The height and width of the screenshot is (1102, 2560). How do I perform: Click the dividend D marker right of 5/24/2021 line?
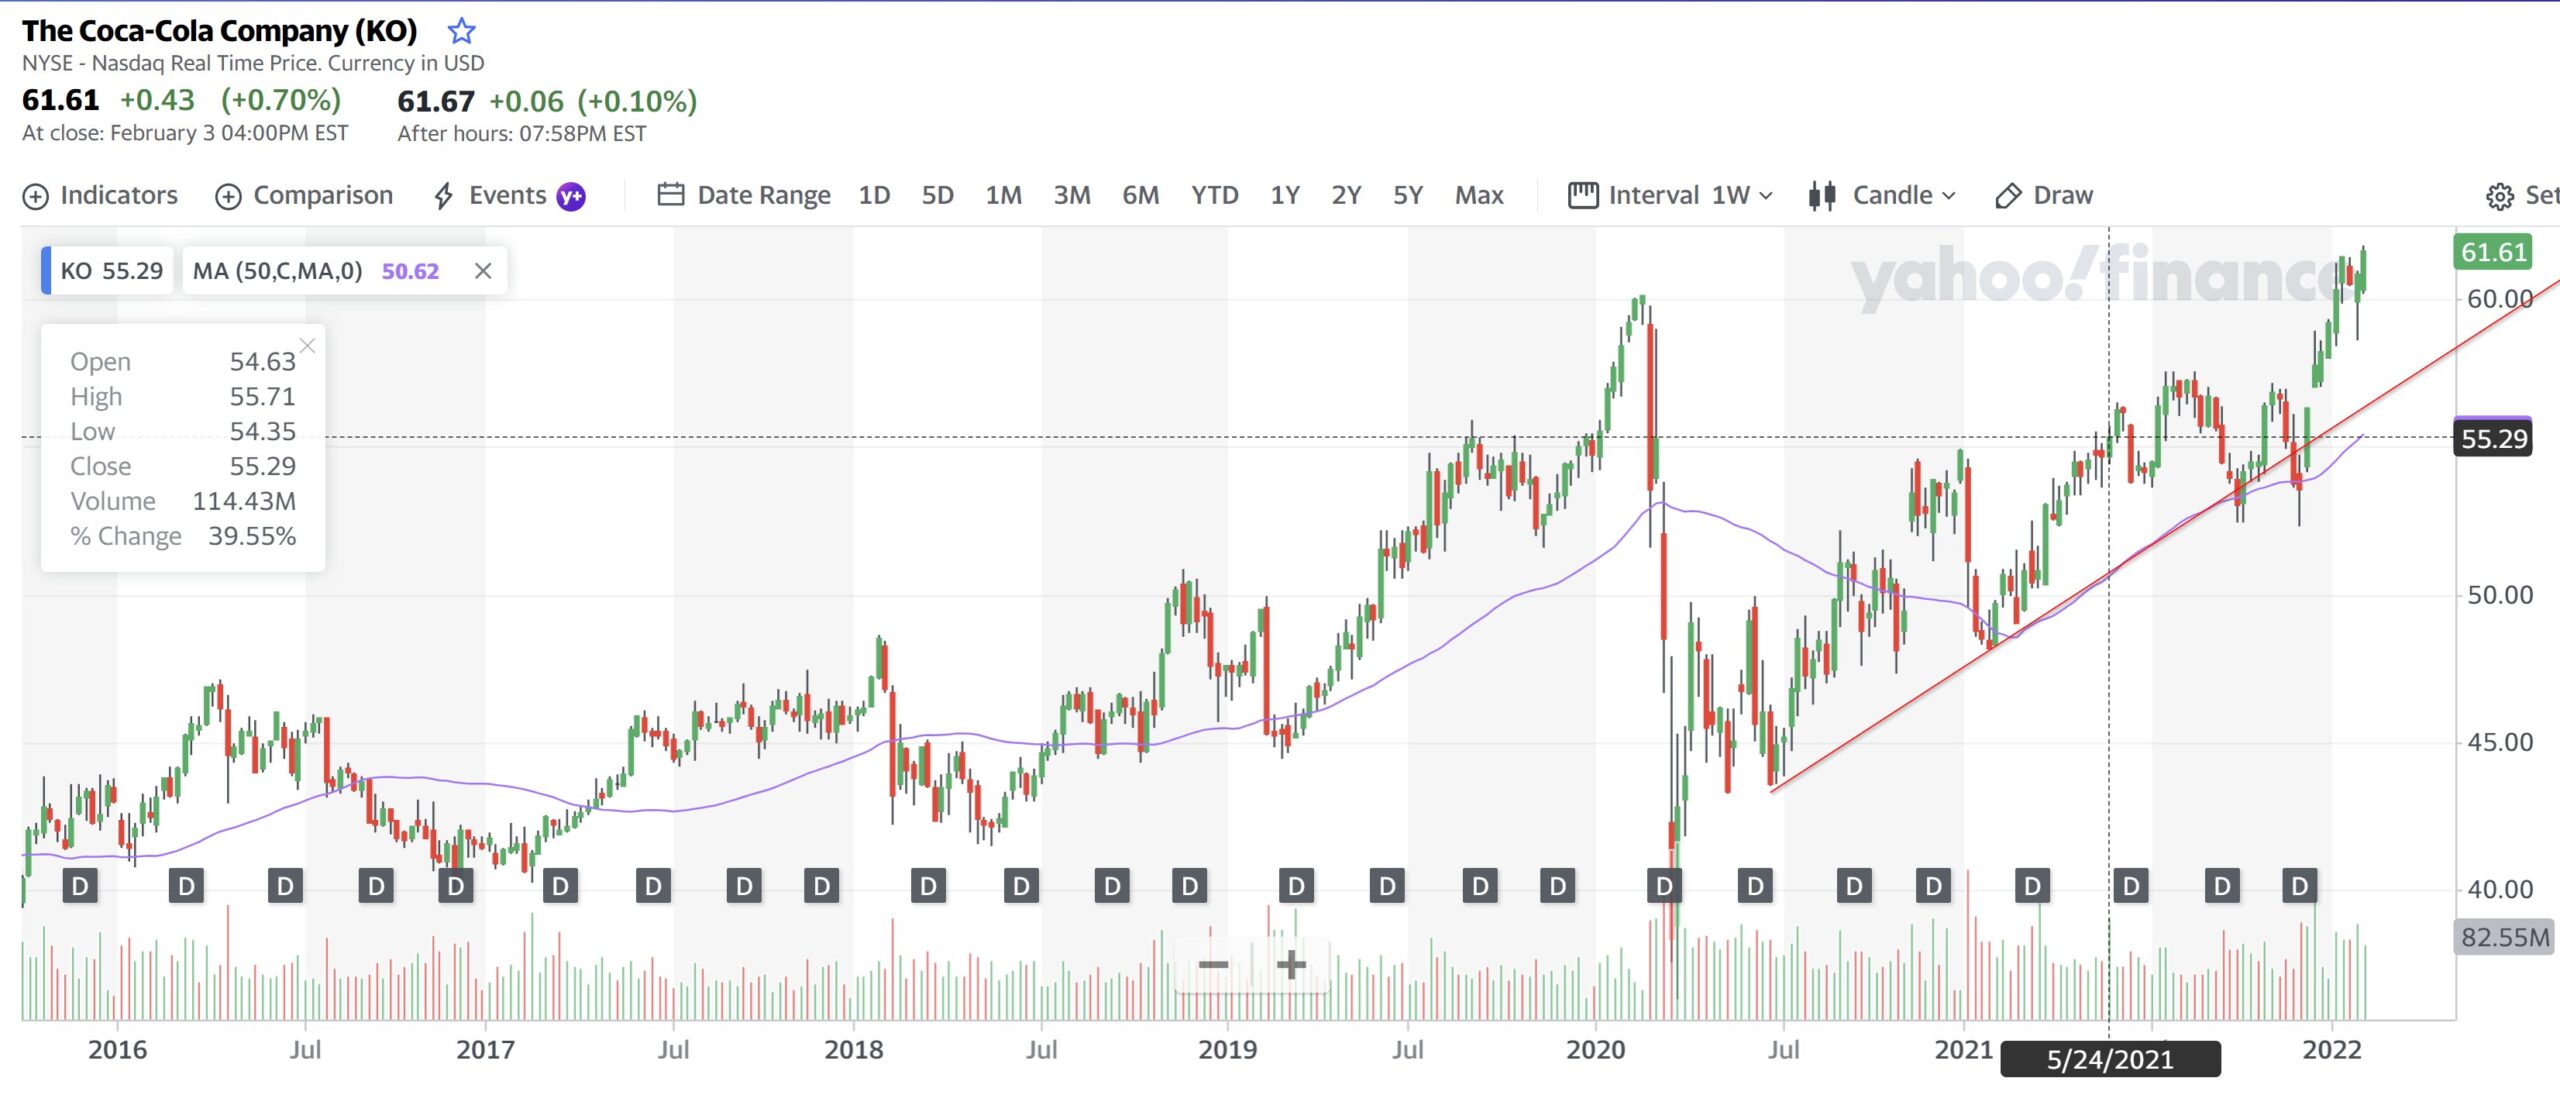2130,885
